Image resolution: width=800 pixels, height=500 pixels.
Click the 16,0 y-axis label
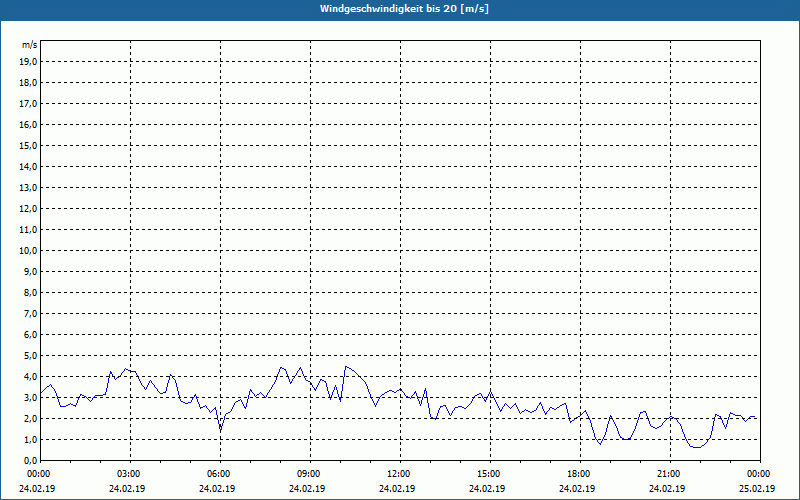tap(28, 124)
